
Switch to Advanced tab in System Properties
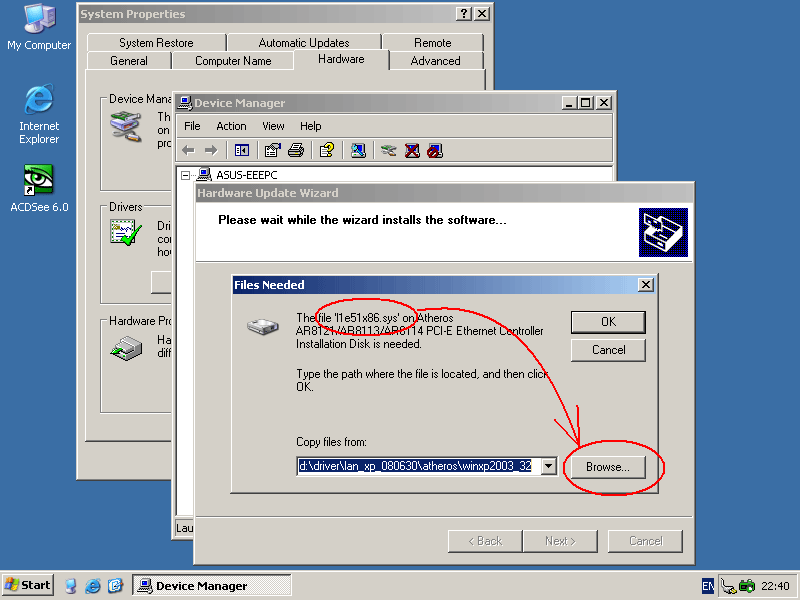[436, 61]
